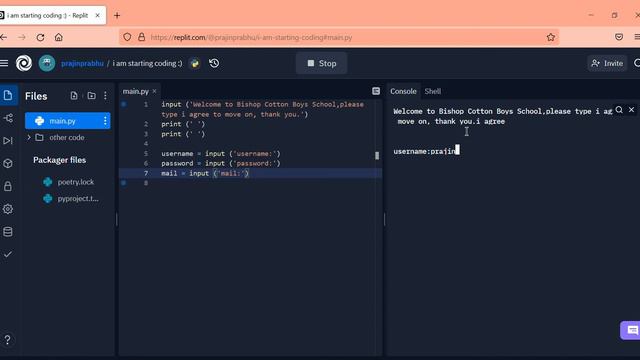The image size is (640, 360).
Task: Go back with the browser back arrow
Action: pos(4,37)
